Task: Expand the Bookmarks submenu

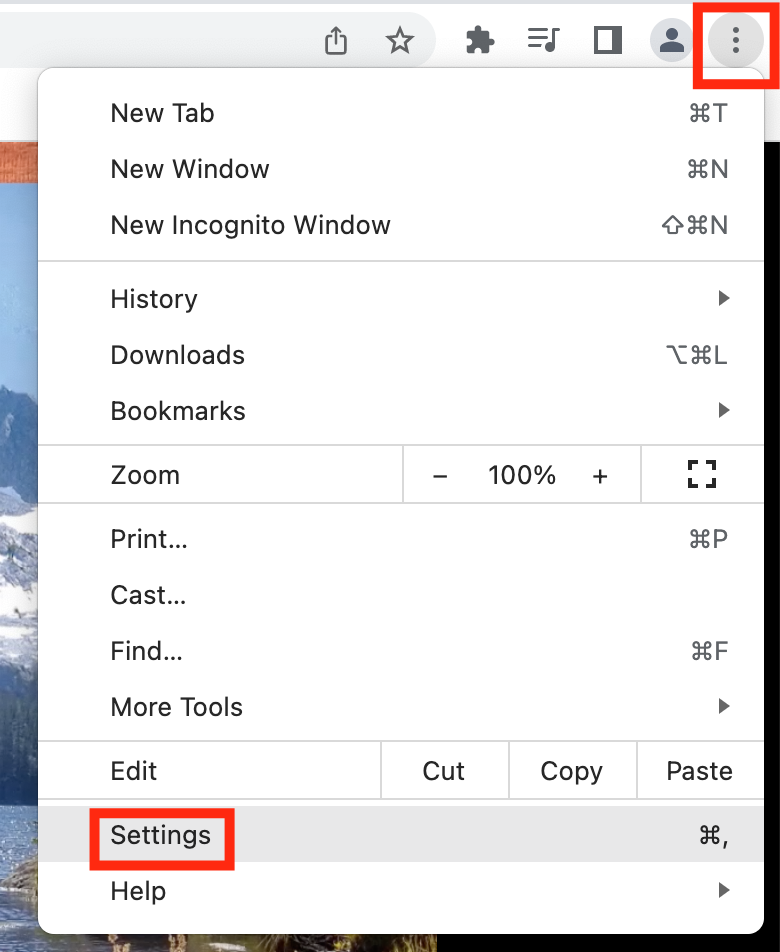Action: click(x=401, y=411)
